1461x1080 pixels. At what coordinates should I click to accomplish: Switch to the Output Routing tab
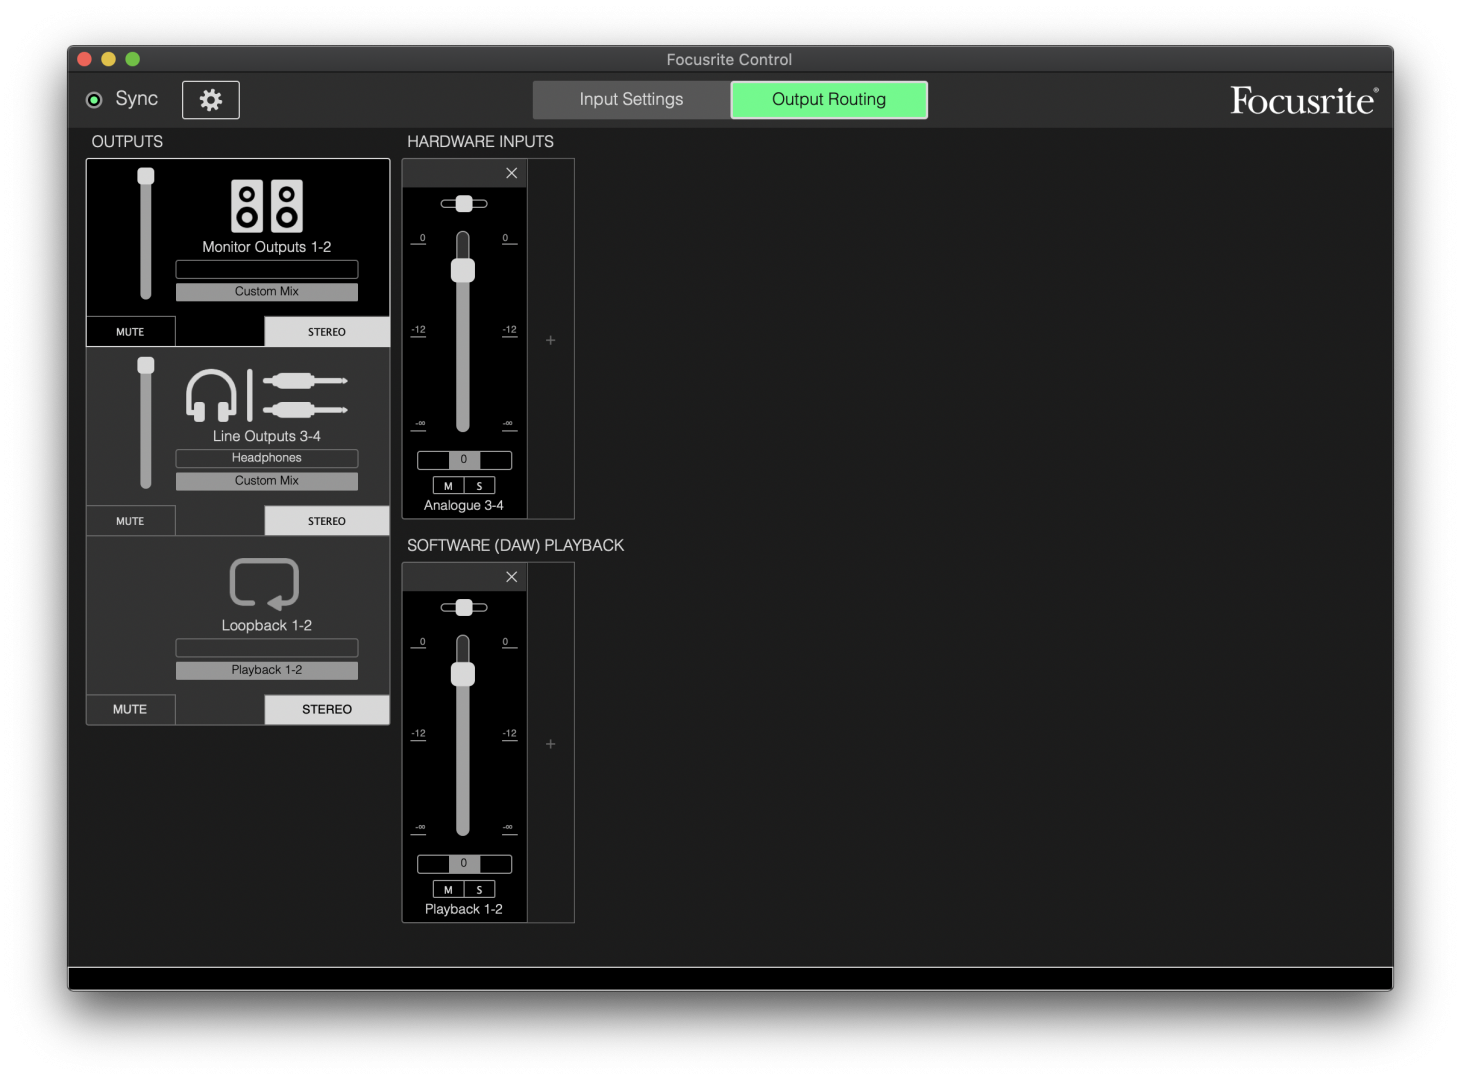pyautogui.click(x=829, y=100)
